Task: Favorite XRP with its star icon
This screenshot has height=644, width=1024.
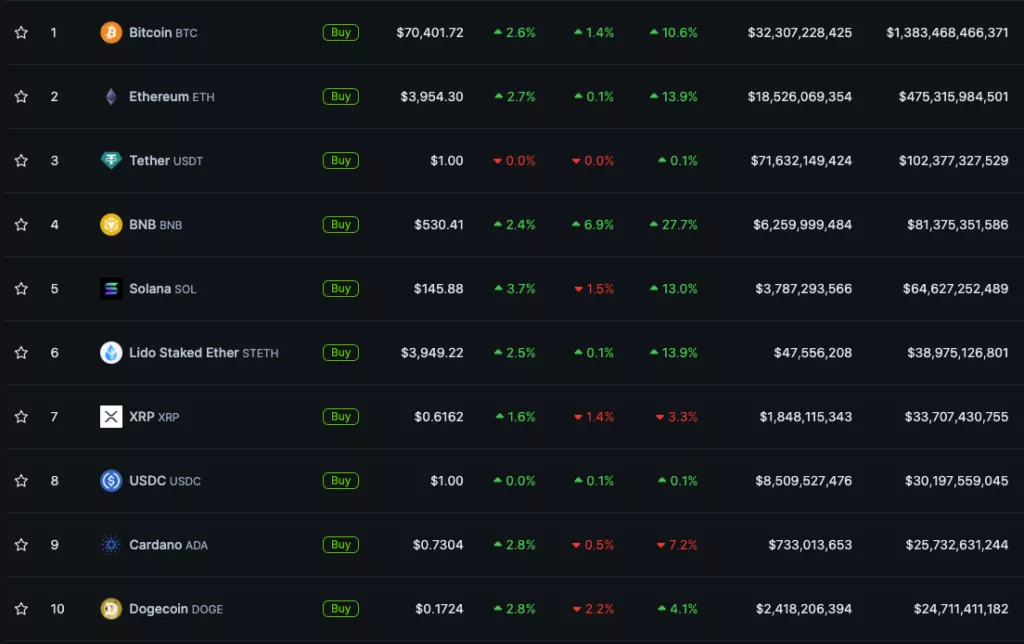Action: click(21, 417)
